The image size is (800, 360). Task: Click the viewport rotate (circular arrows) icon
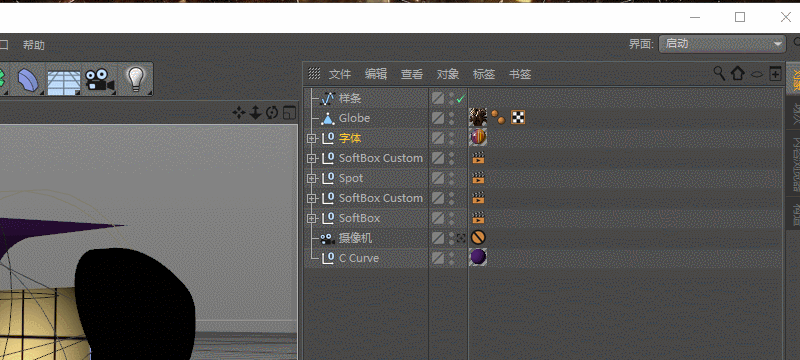(x=272, y=113)
